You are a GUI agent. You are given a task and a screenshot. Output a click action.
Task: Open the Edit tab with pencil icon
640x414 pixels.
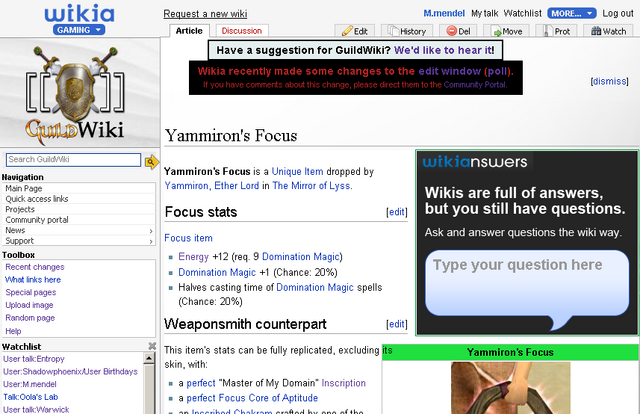coord(354,31)
